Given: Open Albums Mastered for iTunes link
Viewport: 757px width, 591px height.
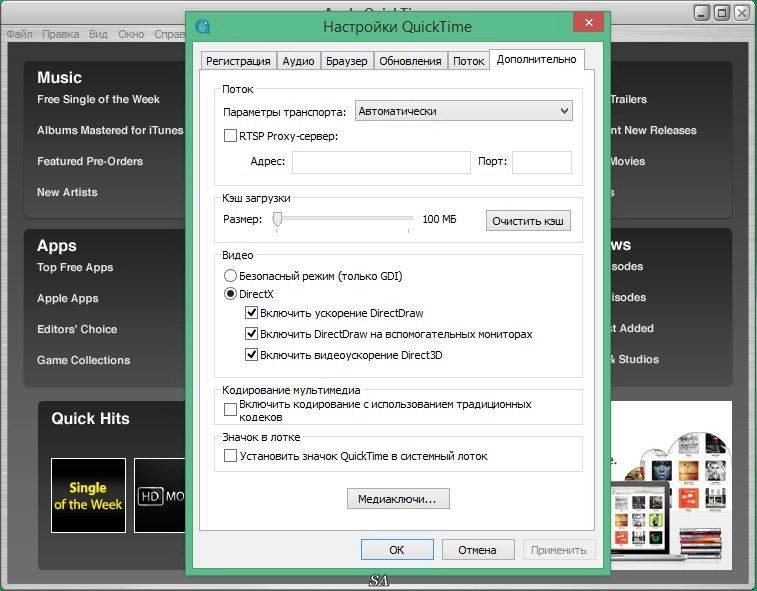Looking at the screenshot, I should pos(110,130).
